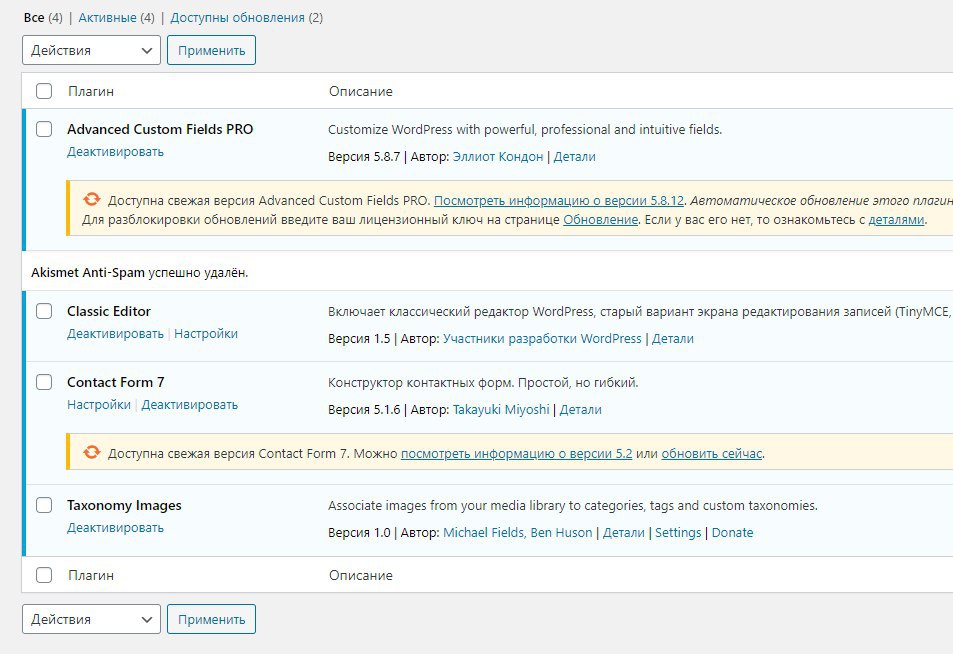This screenshot has width=953, height=654.
Task: Show the Все (4) plugins filter
Action: pos(43,18)
